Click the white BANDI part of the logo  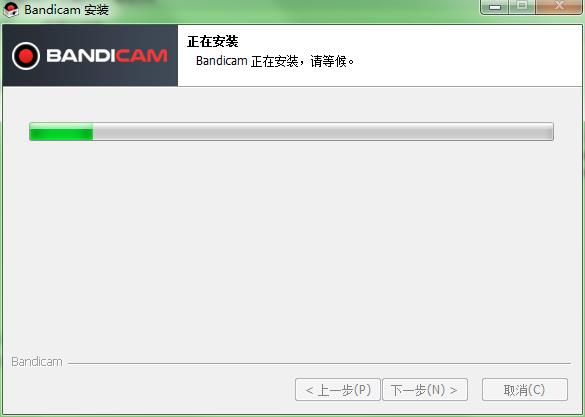coord(81,56)
